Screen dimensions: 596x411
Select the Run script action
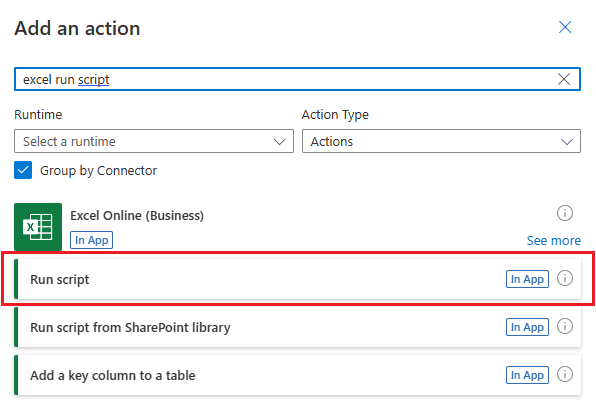click(298, 279)
